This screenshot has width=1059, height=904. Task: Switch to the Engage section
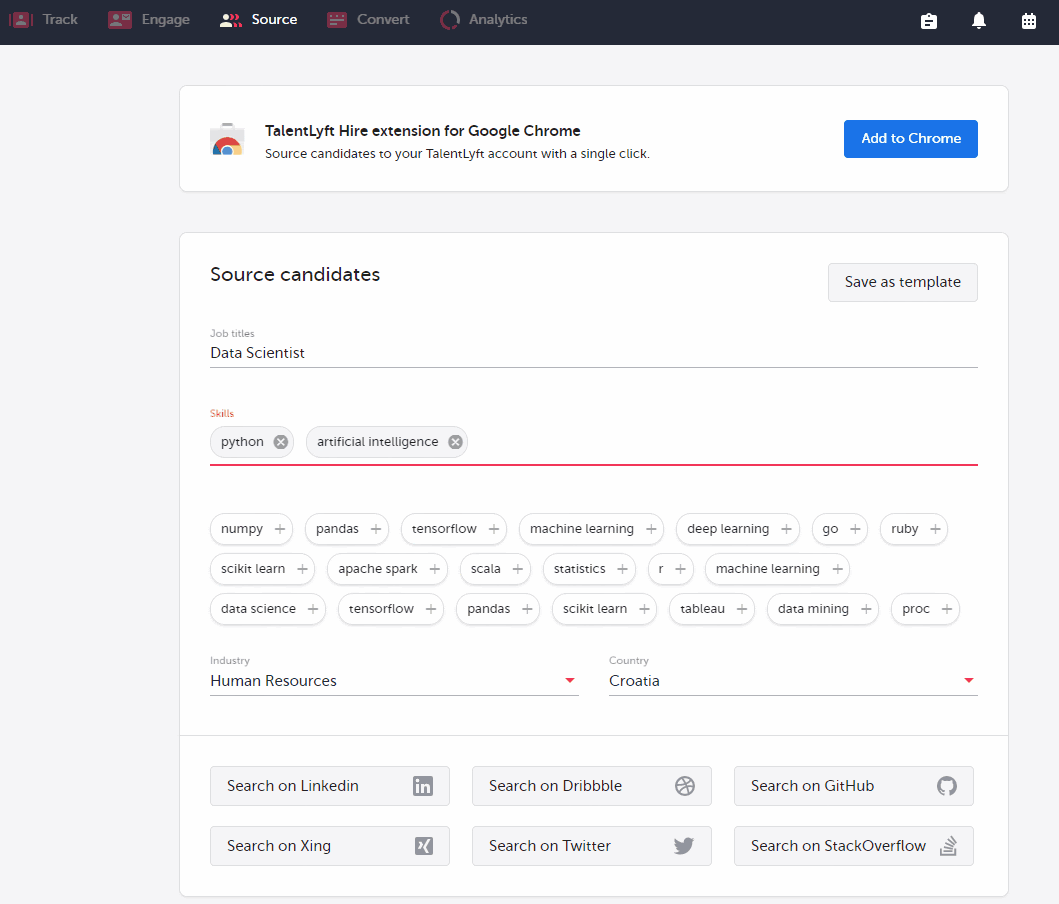pos(148,19)
